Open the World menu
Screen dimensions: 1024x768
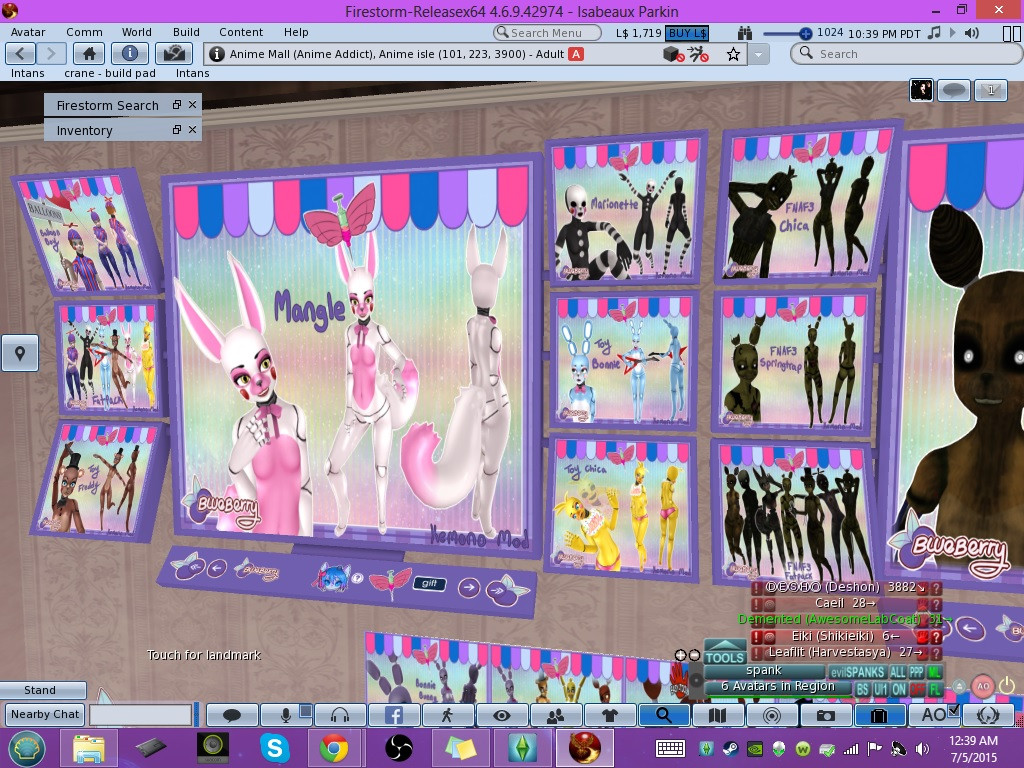[136, 32]
